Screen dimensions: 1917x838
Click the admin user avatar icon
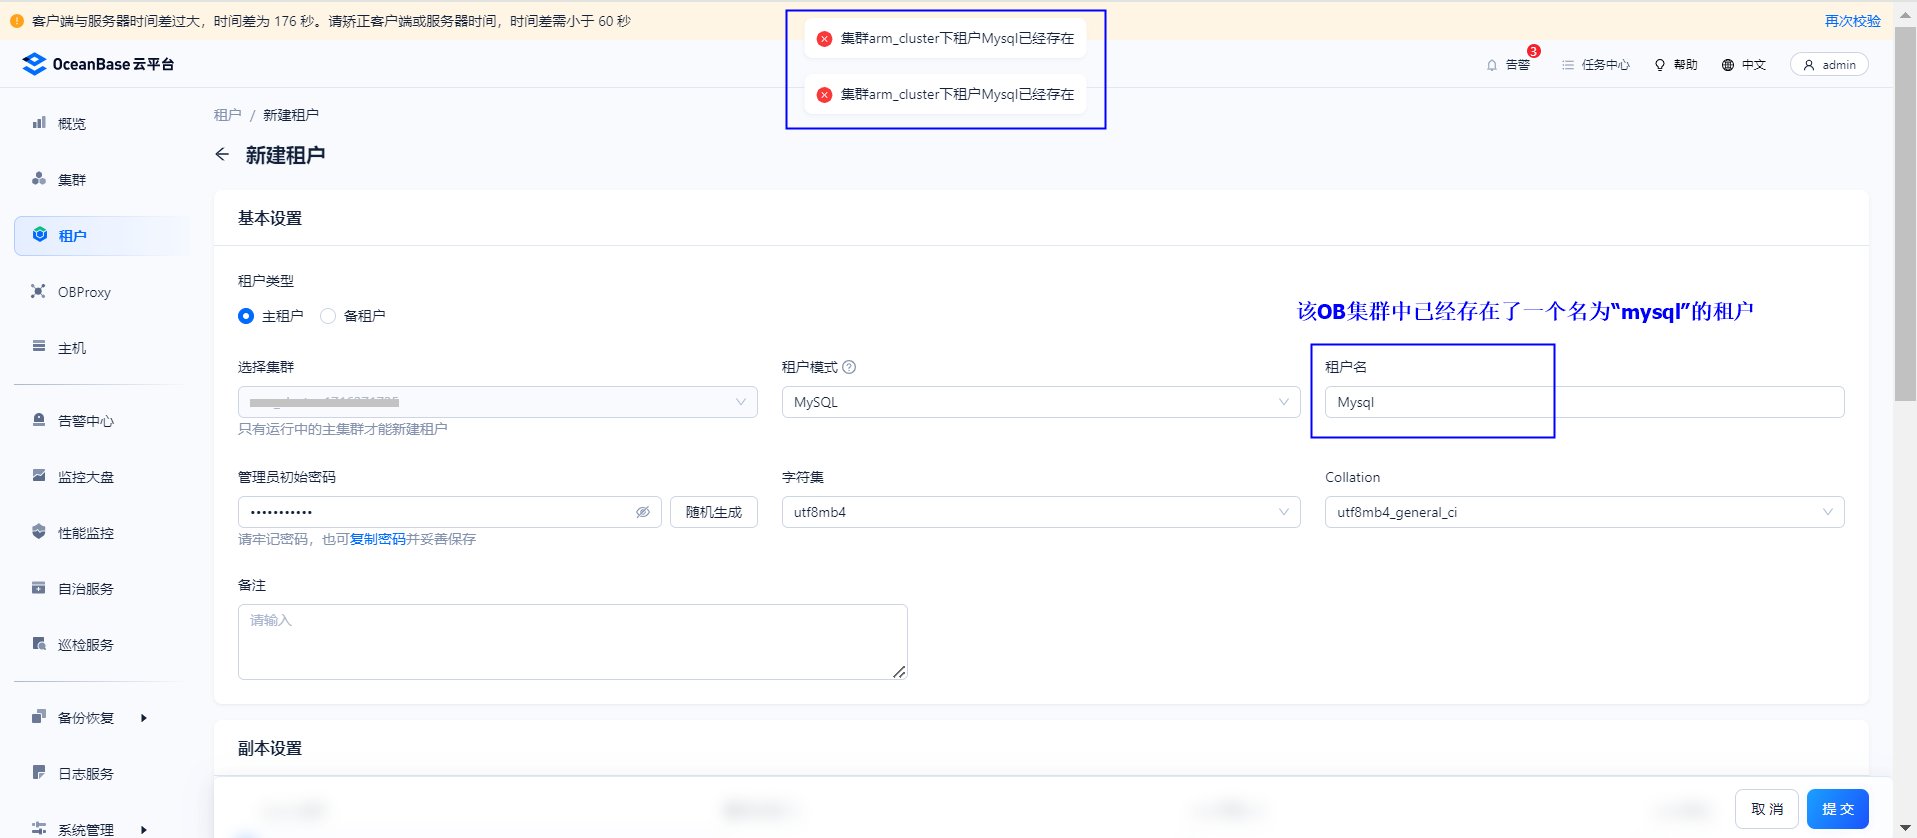click(1809, 65)
